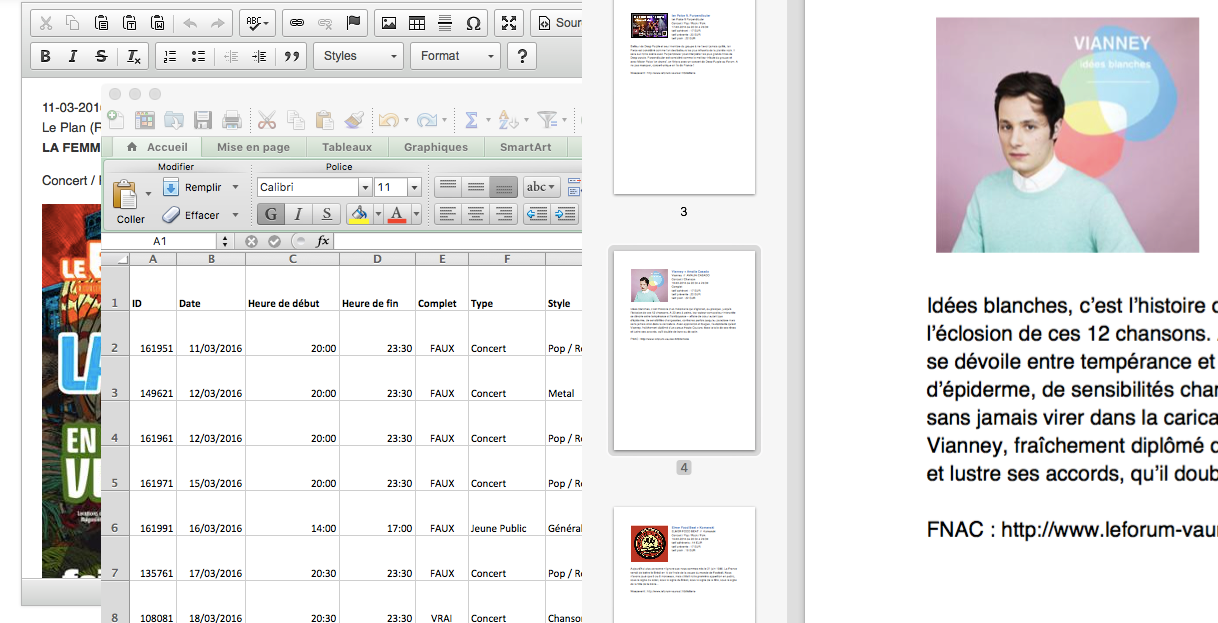
Task: Open the Tableaux ribbon tab
Action: pos(347,147)
